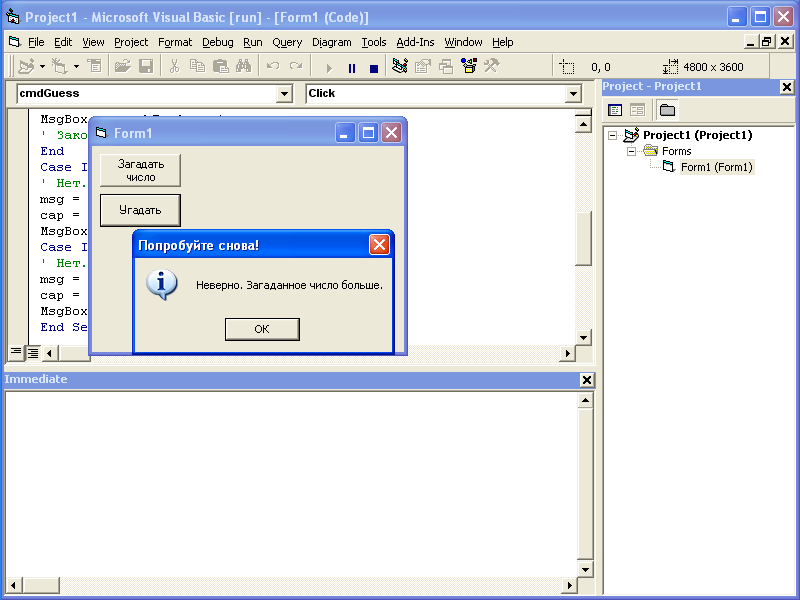Click the Immediate window horizontal scroll thumb
Image resolution: width=800 pixels, height=600 pixels.
[x=42, y=585]
